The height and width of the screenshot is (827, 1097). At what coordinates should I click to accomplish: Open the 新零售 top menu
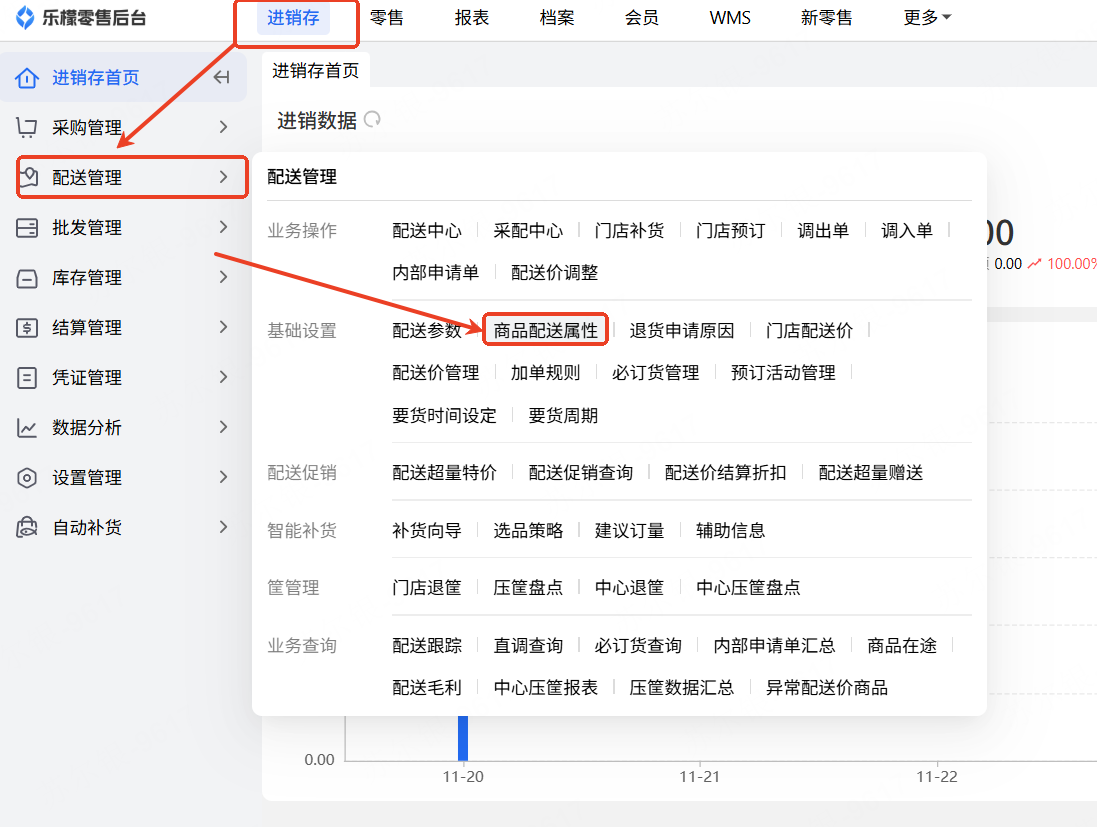[x=826, y=17]
